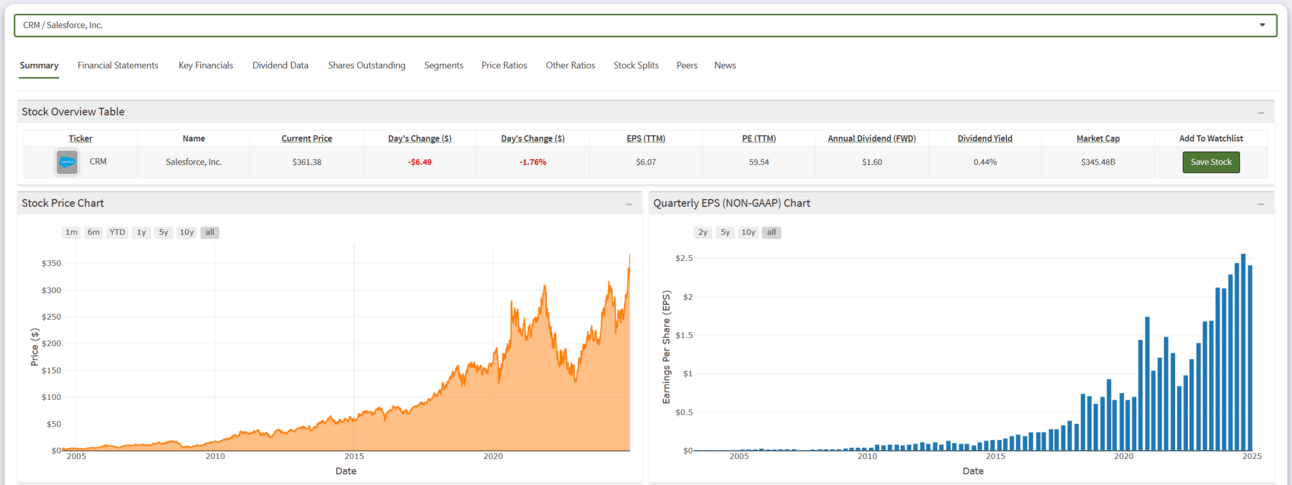This screenshot has width=1292, height=485.
Task: Switch to Financial Statements tab
Action: tap(118, 66)
